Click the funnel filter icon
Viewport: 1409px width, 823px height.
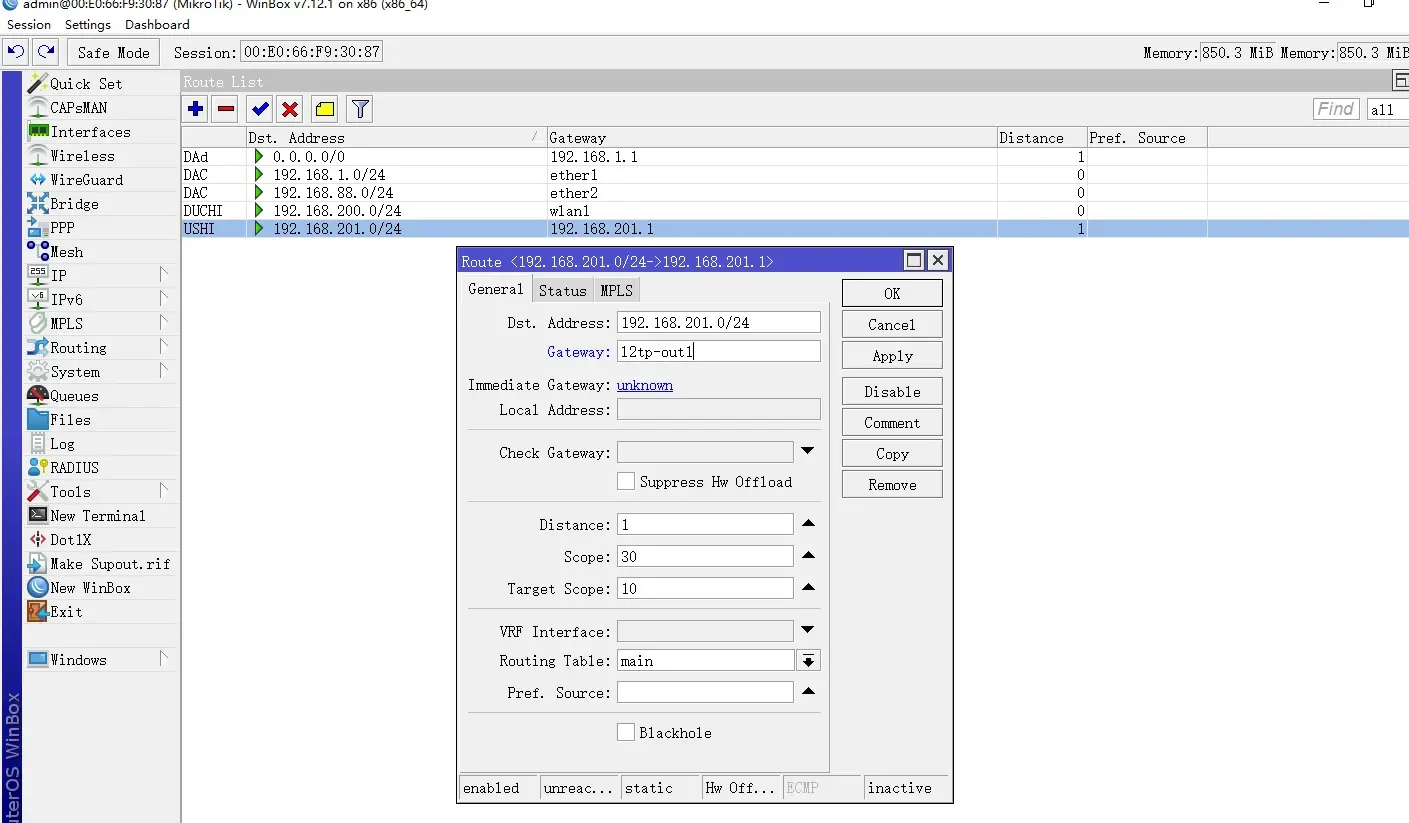[x=360, y=109]
